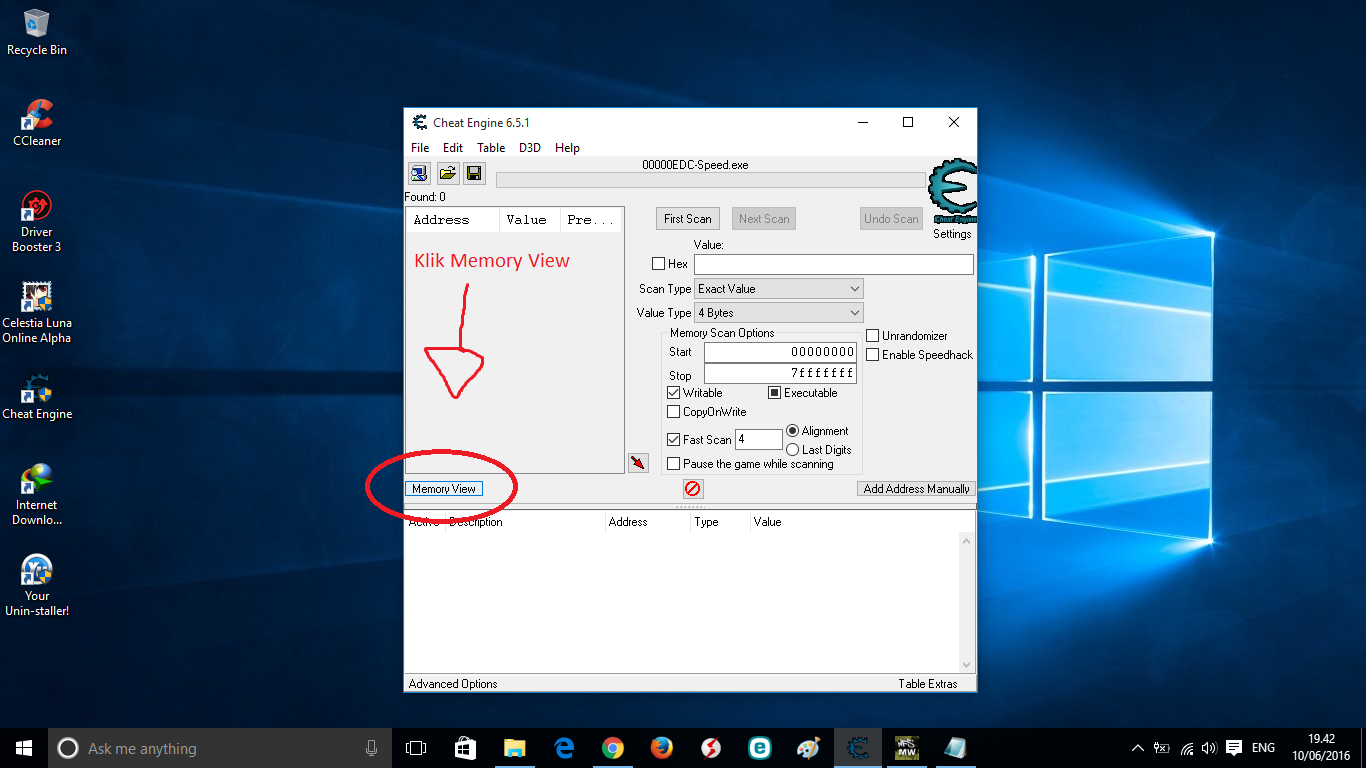Click the red no-entry clear list icon
Viewport: 1366px width, 768px height.
692,489
